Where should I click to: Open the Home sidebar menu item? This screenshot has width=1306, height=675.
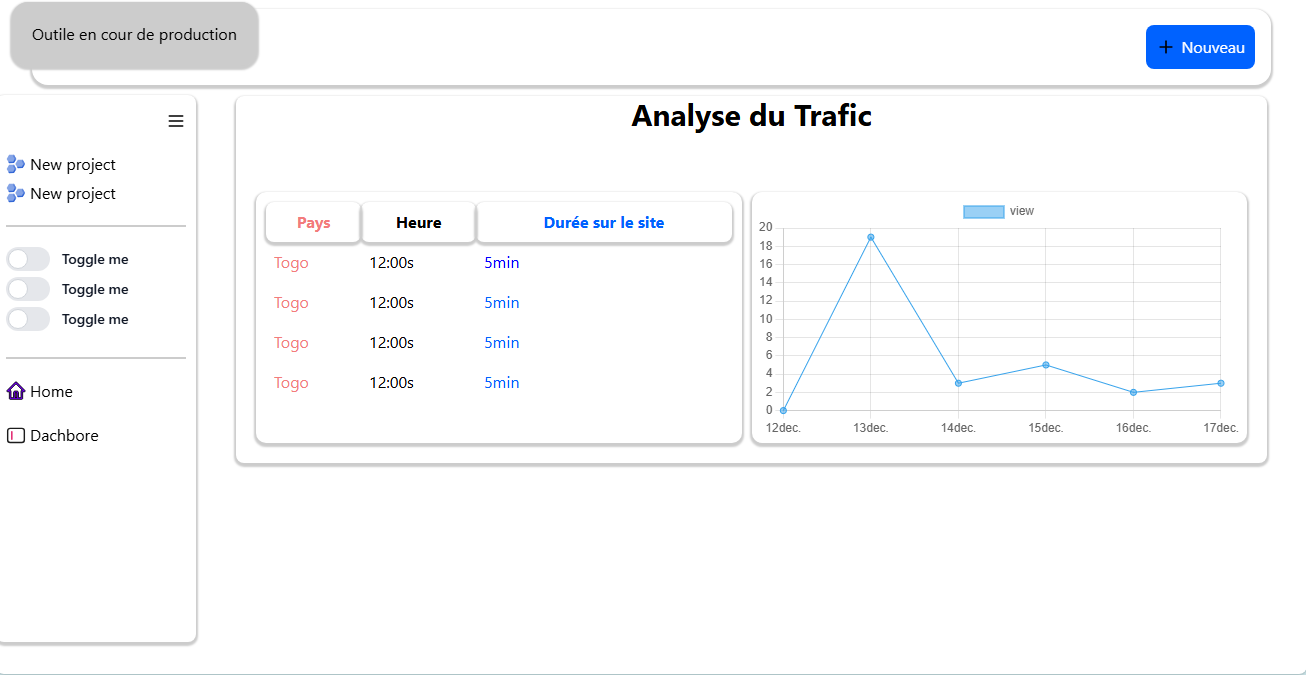(x=51, y=392)
